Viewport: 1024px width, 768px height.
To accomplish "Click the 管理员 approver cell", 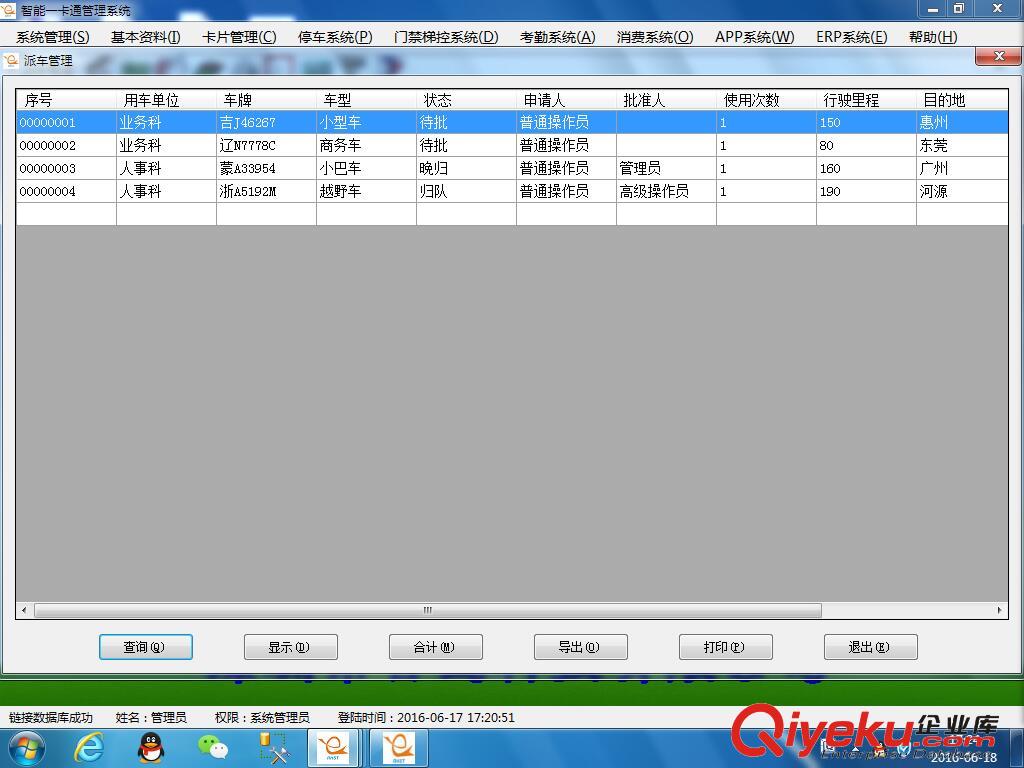I will (665, 168).
